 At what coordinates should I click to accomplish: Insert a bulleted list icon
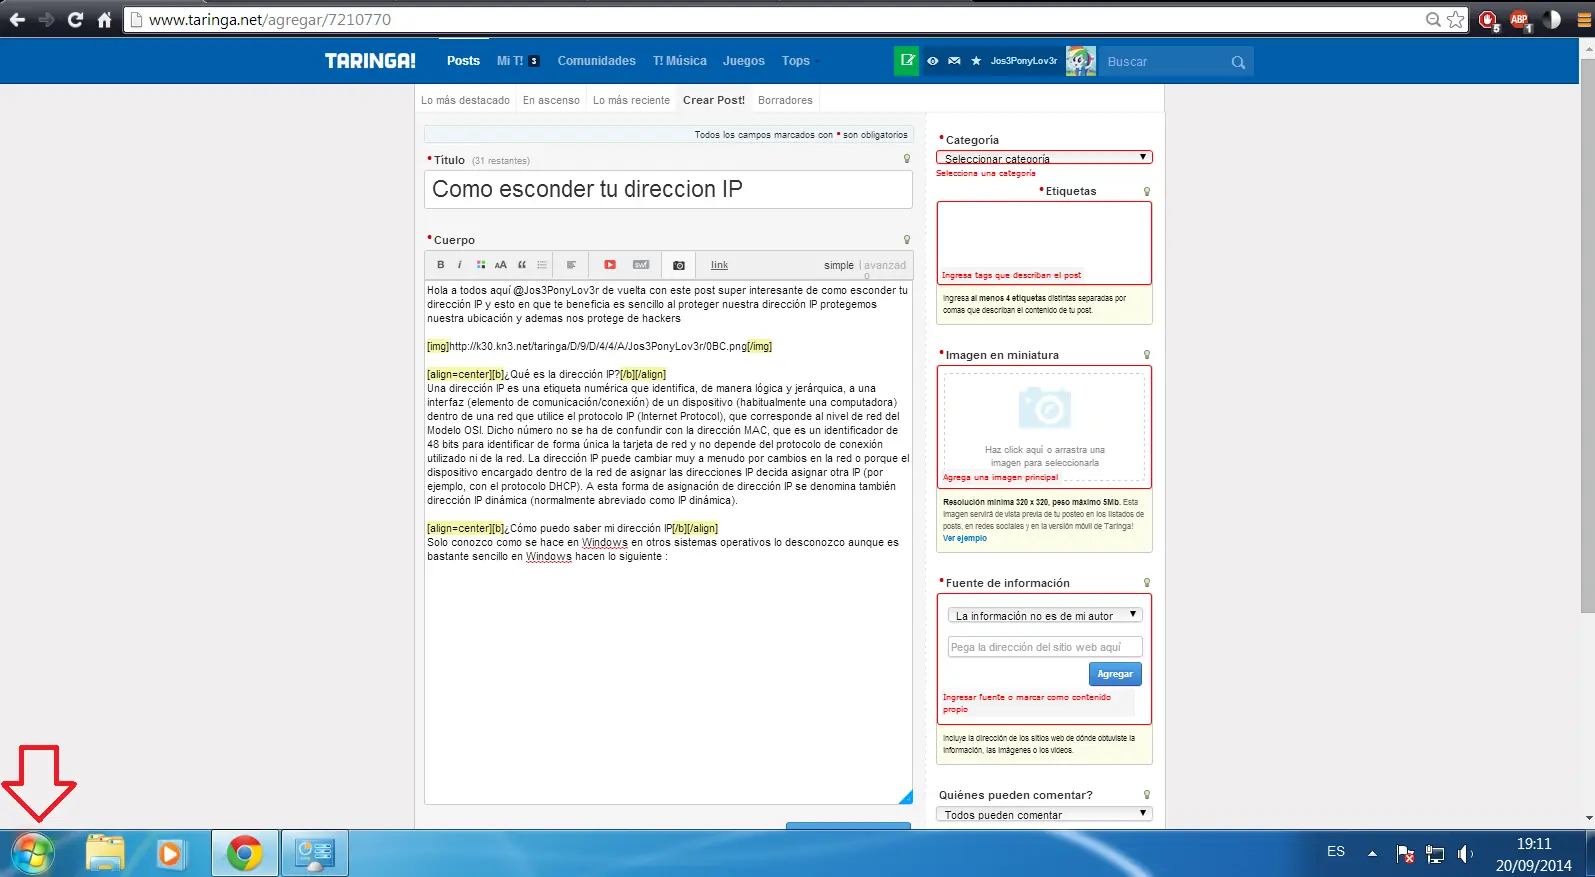point(541,265)
